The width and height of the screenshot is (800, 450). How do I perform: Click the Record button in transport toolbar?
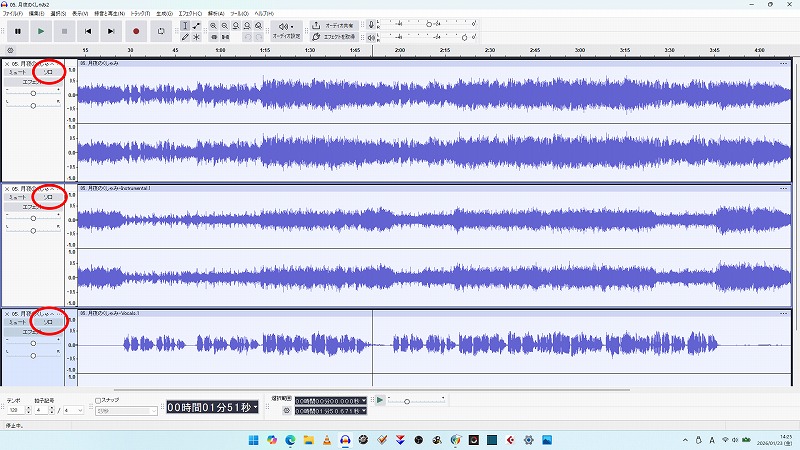(x=136, y=31)
